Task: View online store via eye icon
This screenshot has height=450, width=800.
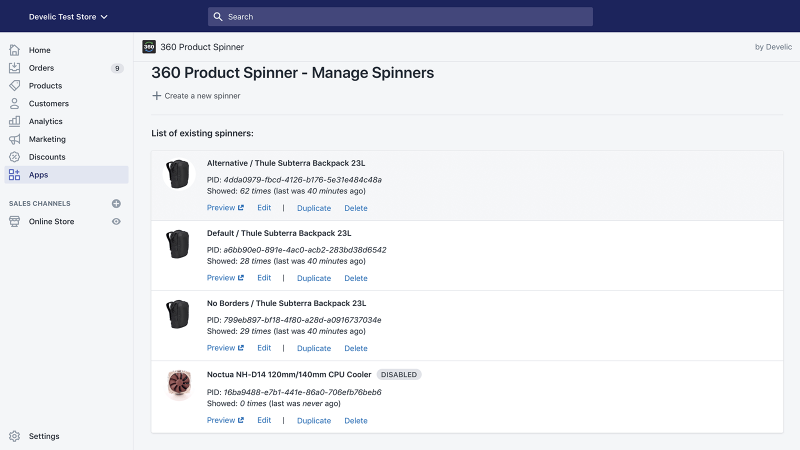Action: [x=116, y=221]
